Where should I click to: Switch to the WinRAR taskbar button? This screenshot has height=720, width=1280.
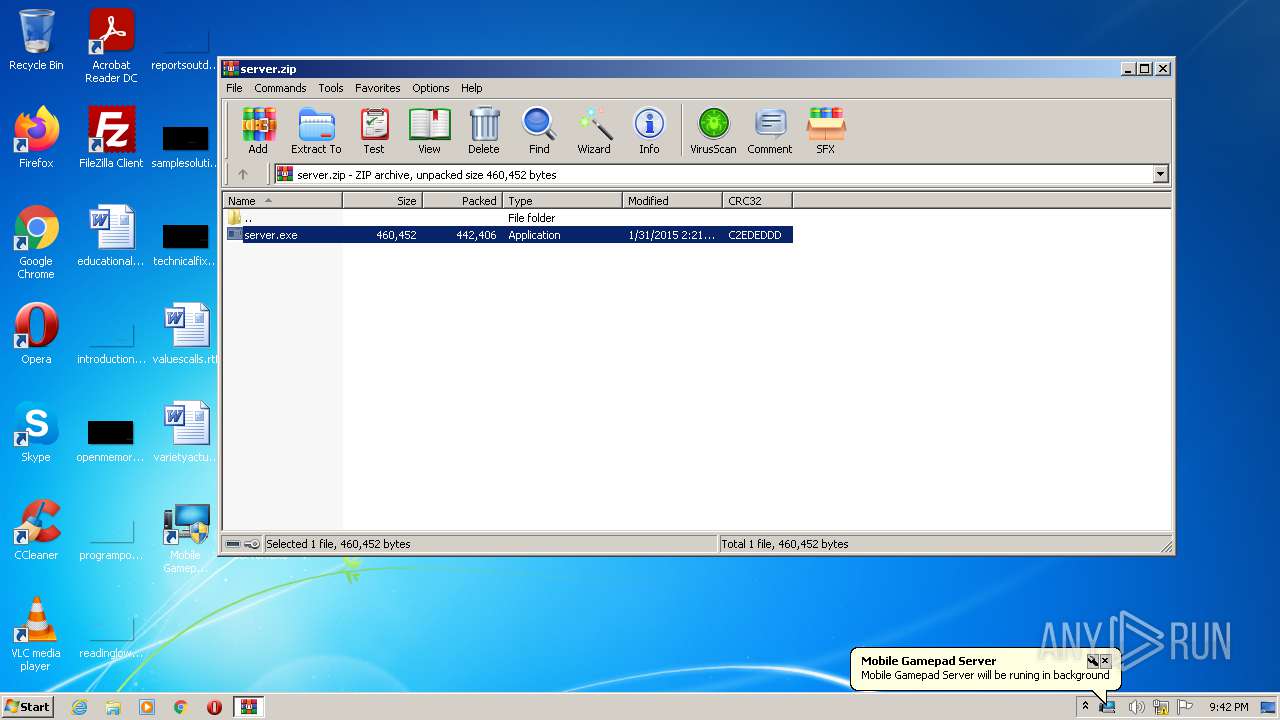tap(249, 707)
